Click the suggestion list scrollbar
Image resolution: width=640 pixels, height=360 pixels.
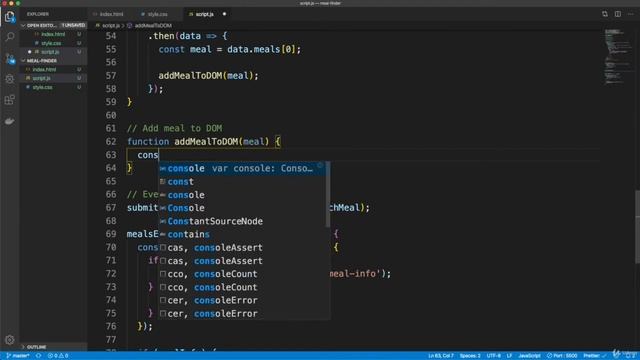click(x=328, y=194)
